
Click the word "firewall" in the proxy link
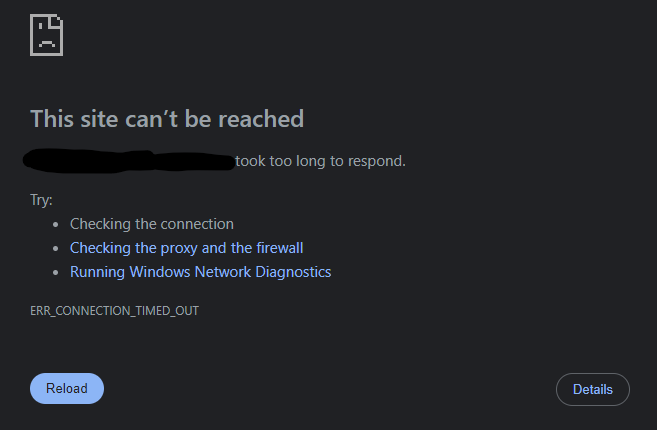pos(279,248)
